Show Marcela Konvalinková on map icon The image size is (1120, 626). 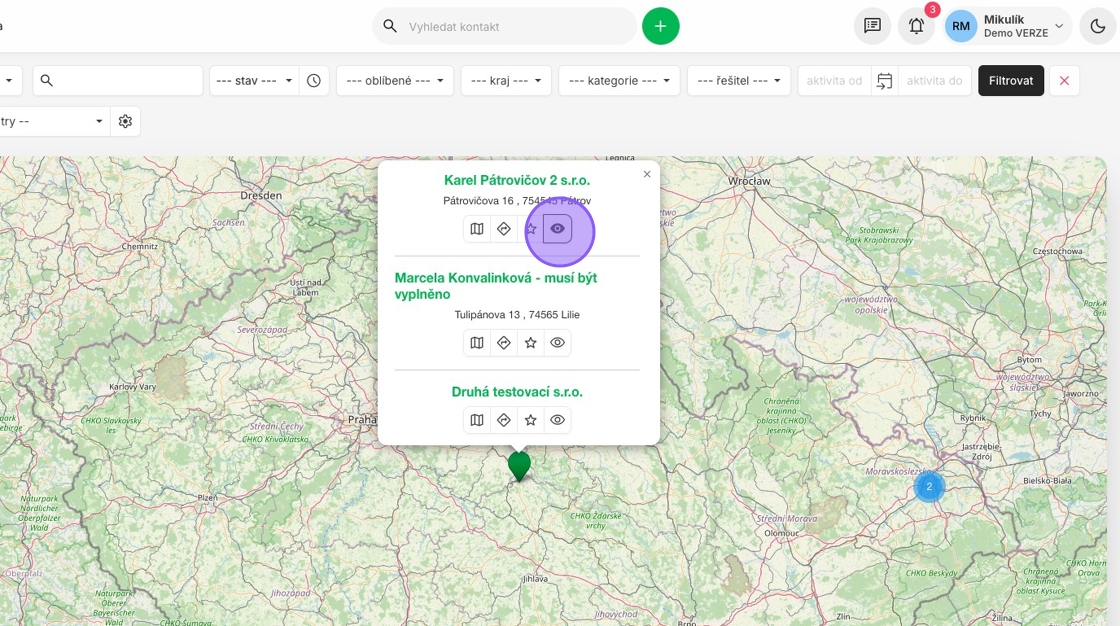[477, 343]
